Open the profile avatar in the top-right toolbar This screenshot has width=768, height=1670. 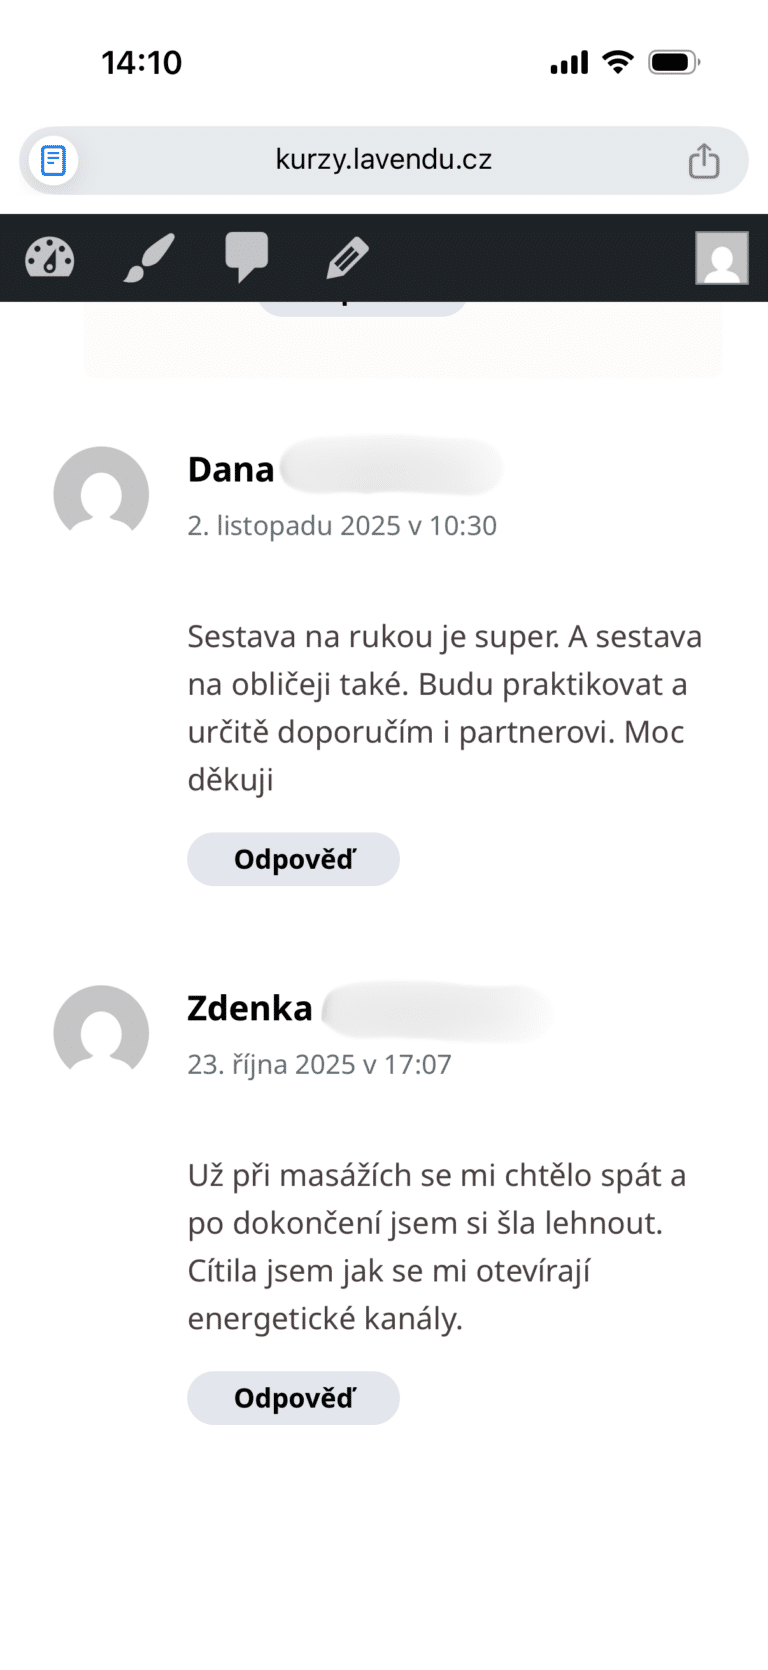tap(722, 258)
